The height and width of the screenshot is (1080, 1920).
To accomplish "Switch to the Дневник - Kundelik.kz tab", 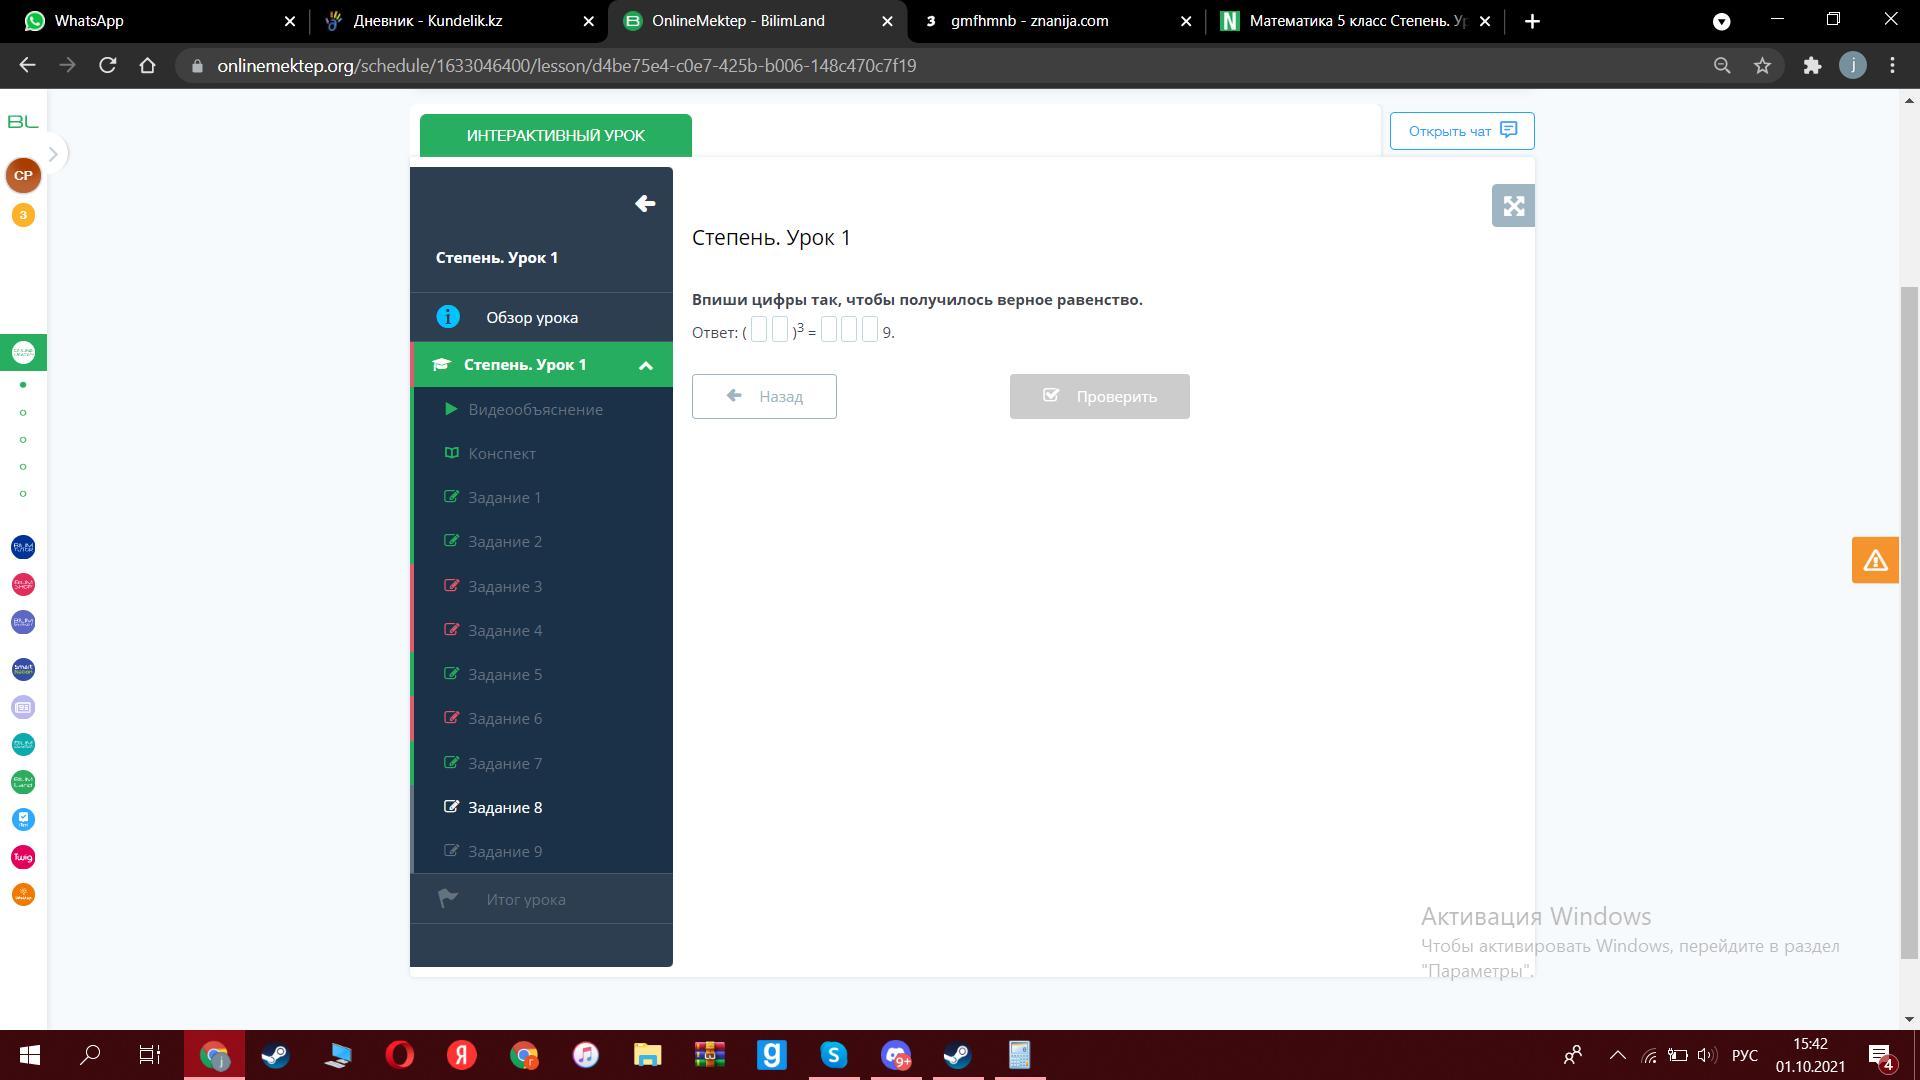I will (428, 21).
